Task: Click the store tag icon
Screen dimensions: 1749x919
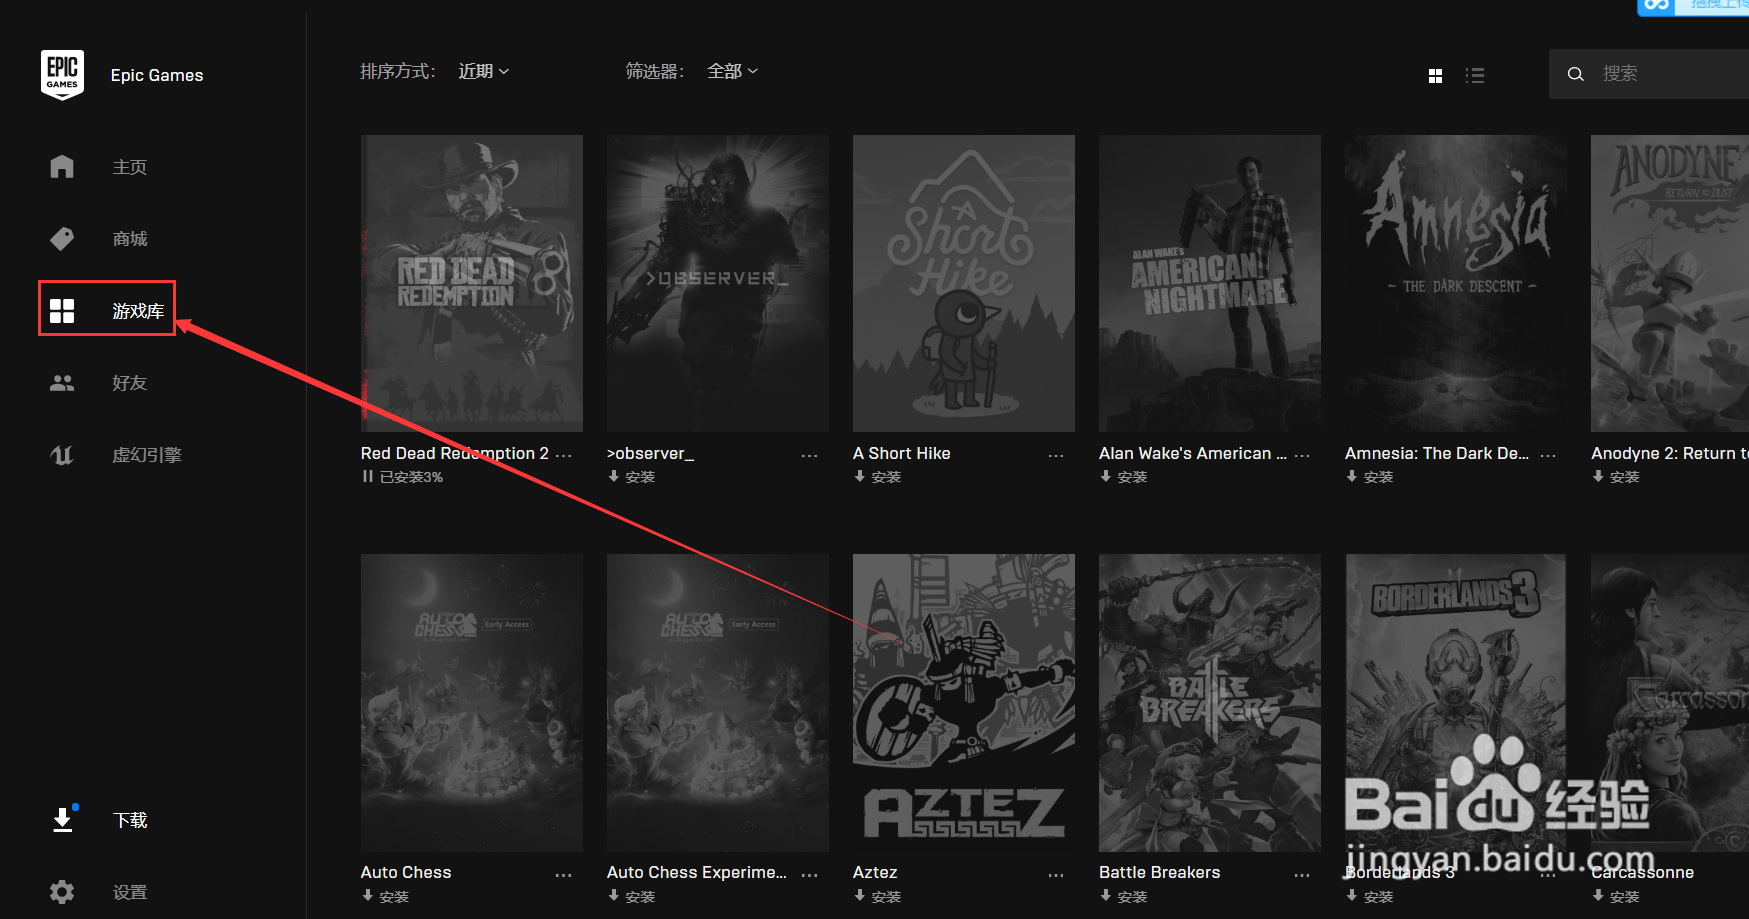Action: tap(62, 239)
